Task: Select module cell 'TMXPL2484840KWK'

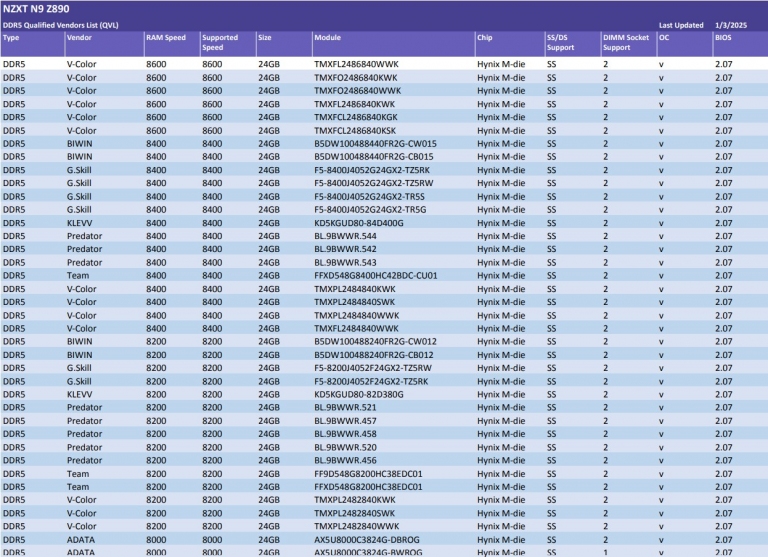Action: pos(355,289)
